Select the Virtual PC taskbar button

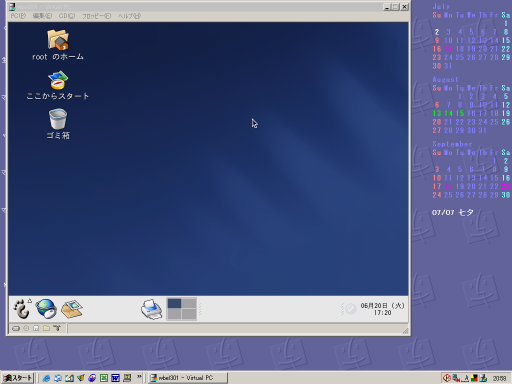pyautogui.click(x=188, y=378)
